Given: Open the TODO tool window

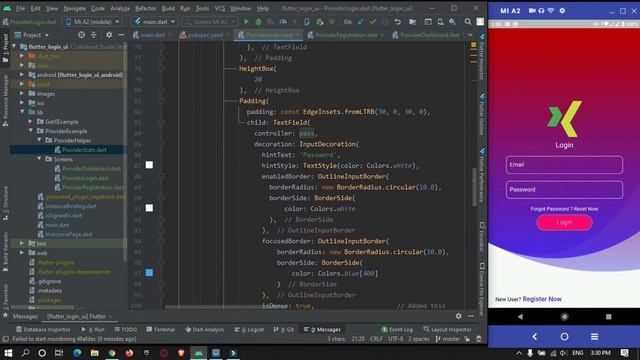Looking at the screenshot, I should coord(126,329).
